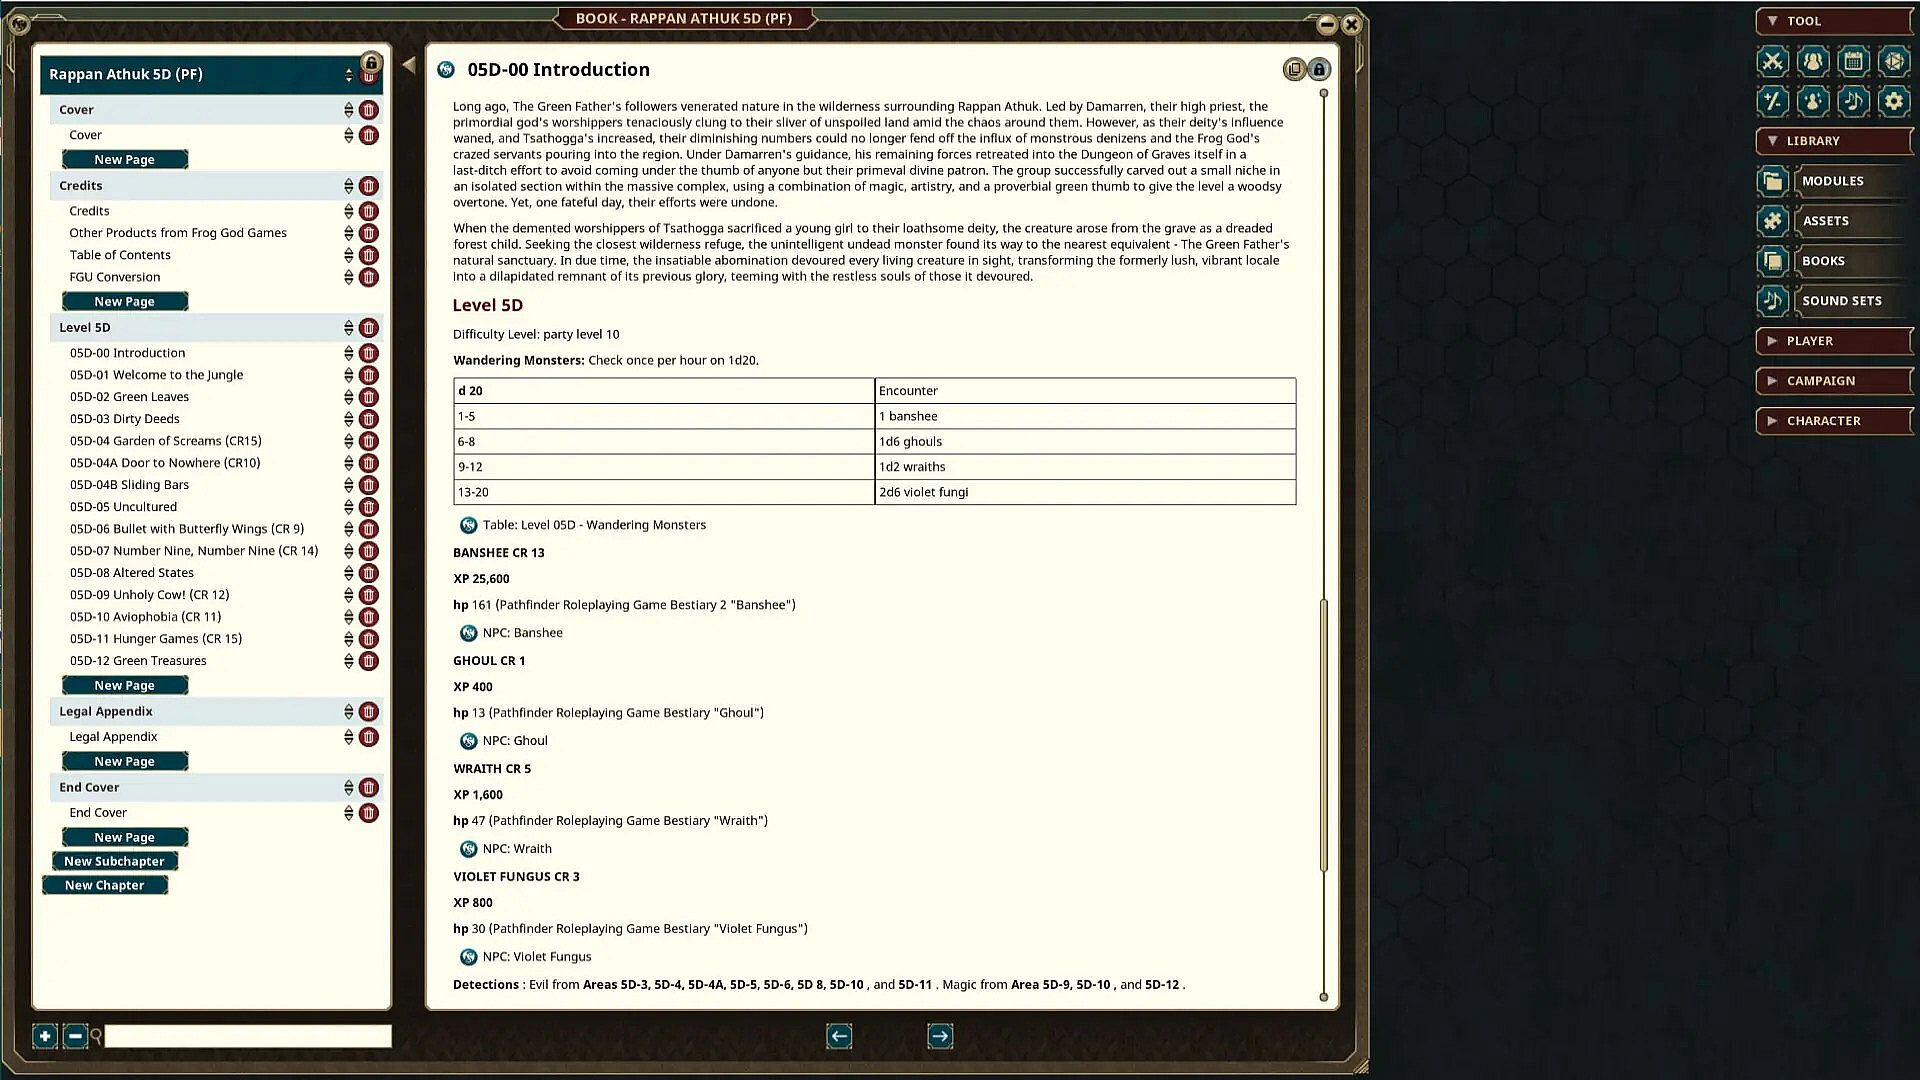This screenshot has width=1920, height=1080.
Task: Delete the 05D-03 Dirty Deeds page
Action: (369, 419)
